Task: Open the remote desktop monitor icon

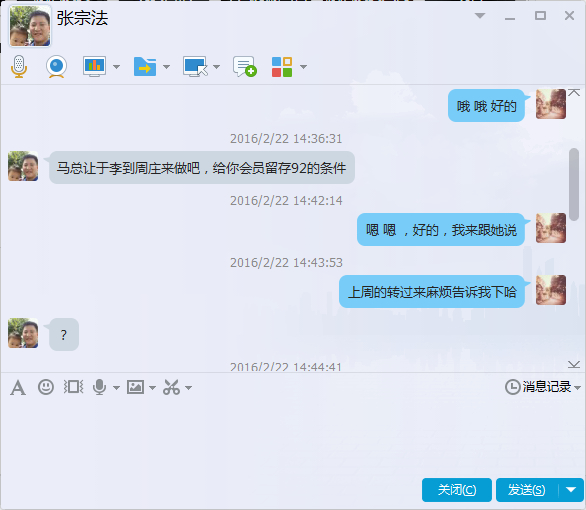Action: tap(195, 67)
